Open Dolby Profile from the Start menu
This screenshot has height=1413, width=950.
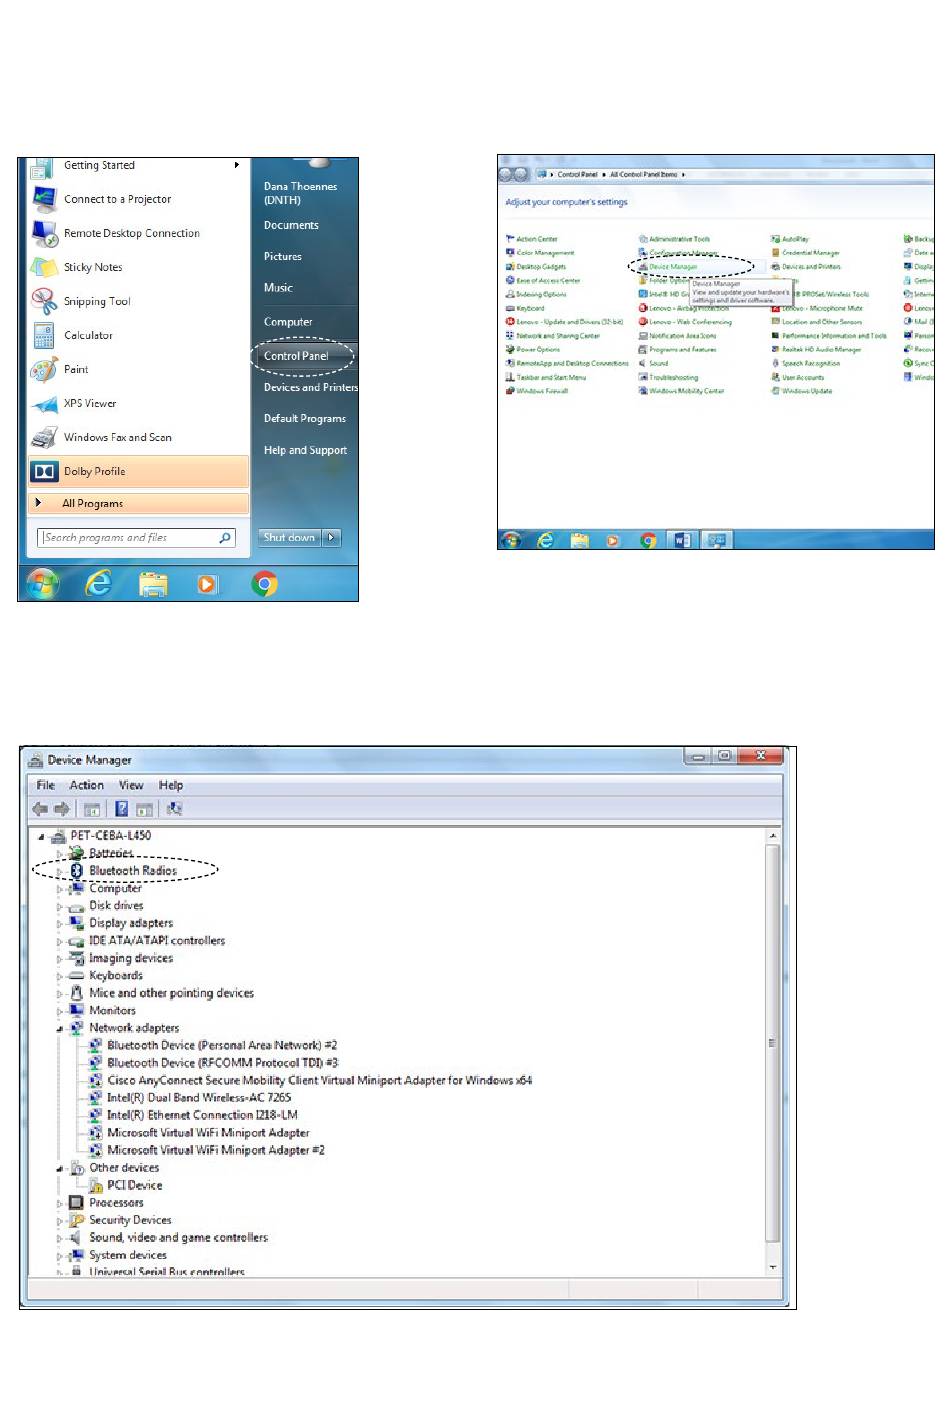(138, 471)
